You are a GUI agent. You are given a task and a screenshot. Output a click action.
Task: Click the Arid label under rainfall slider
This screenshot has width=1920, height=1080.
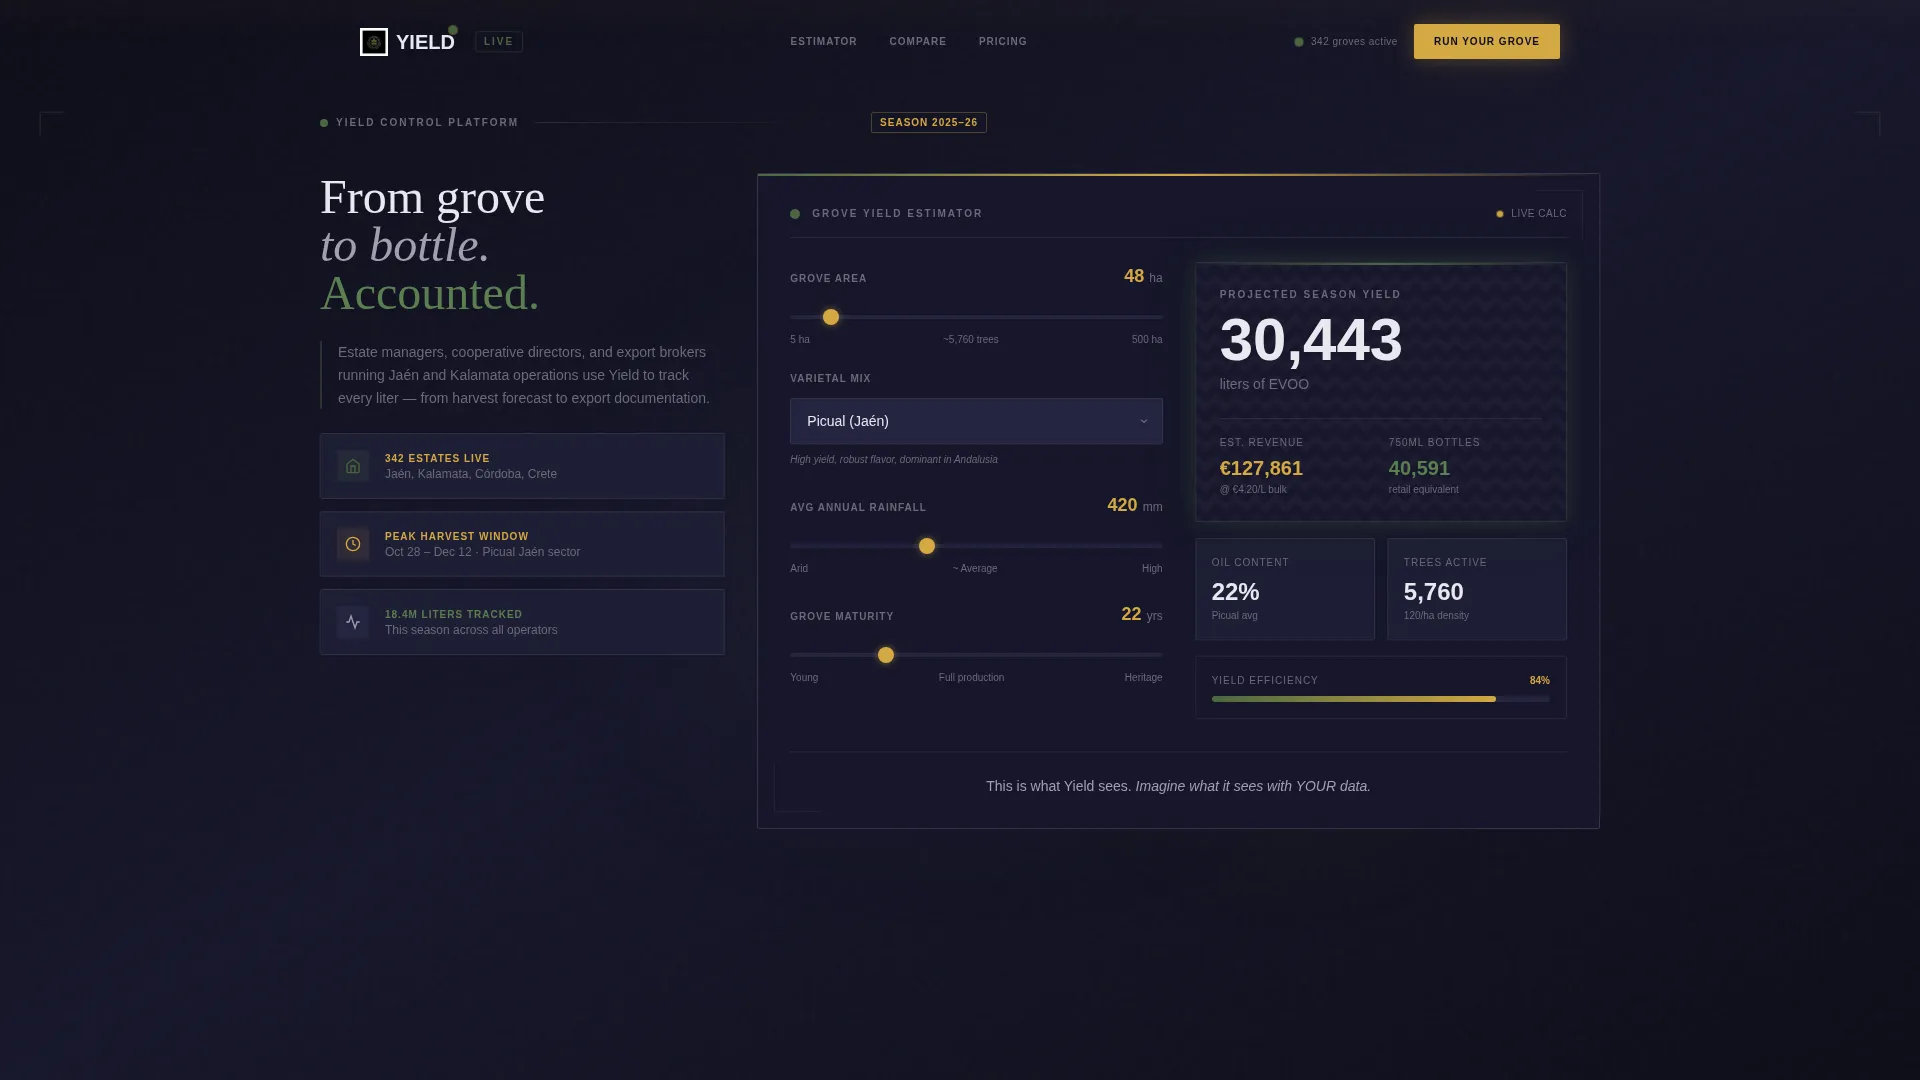click(799, 569)
